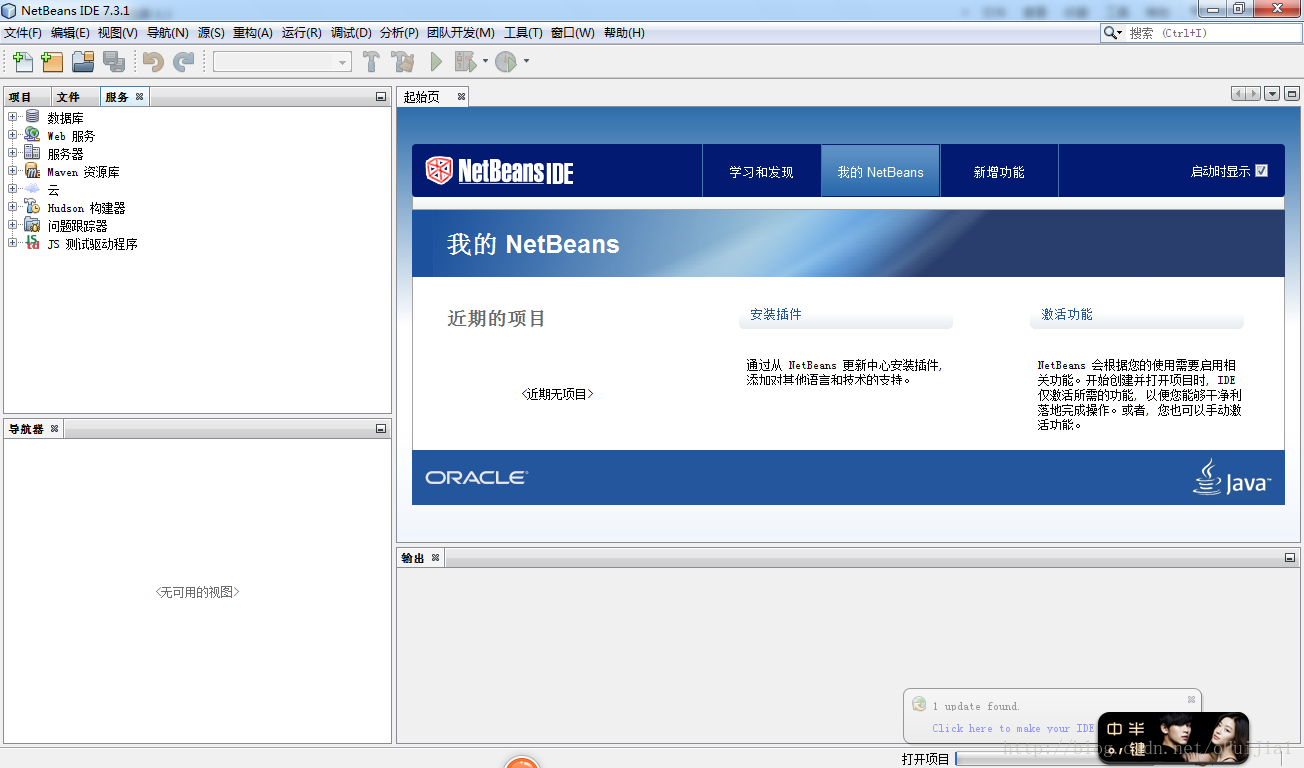1304x768 pixels.
Task: Open the 文件(F) menu
Action: 23,33
